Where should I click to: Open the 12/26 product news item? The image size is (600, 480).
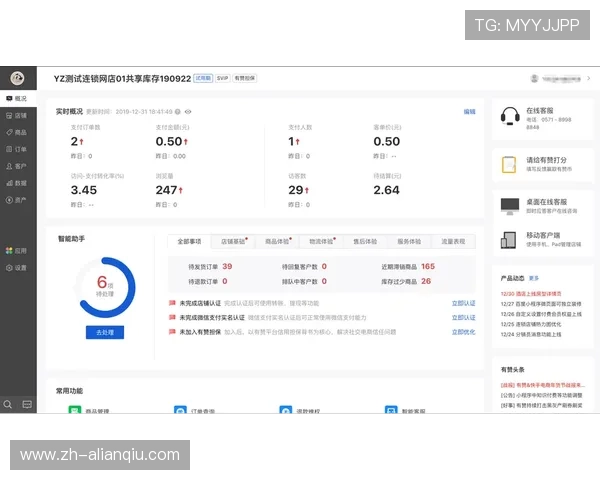(541, 314)
